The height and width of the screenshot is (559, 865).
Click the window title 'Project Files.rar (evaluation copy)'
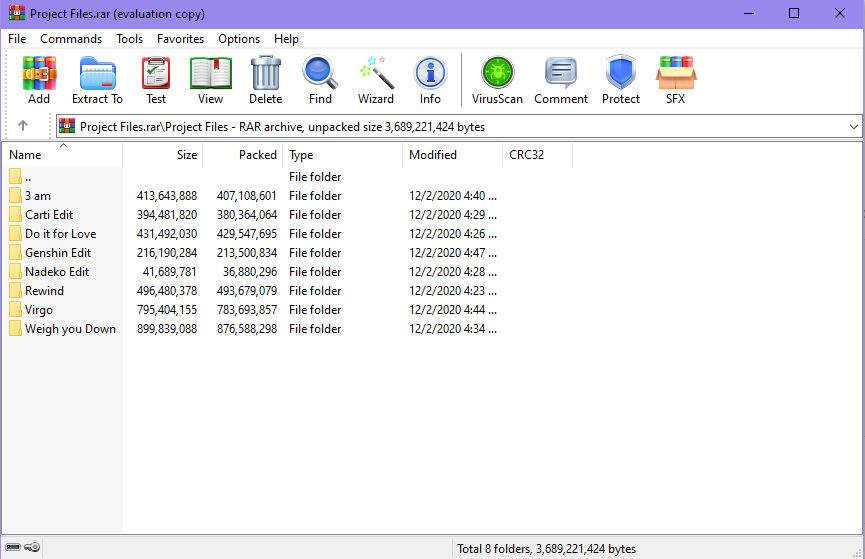(x=117, y=14)
